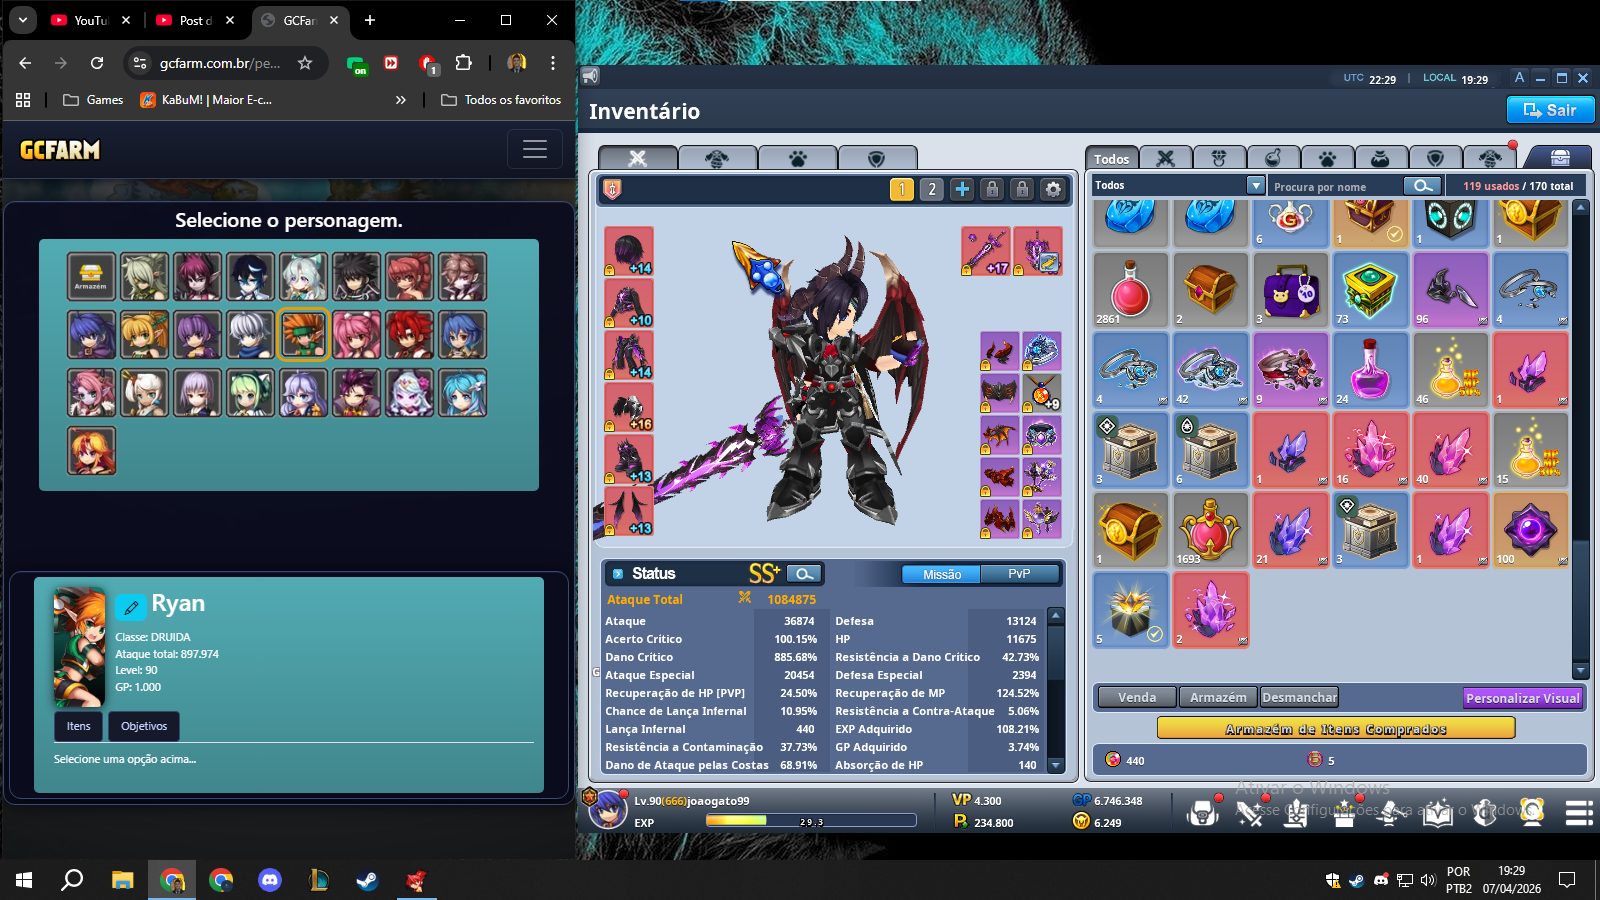Open equipment preset settings gear
This screenshot has width=1600, height=900.
pos(1052,189)
